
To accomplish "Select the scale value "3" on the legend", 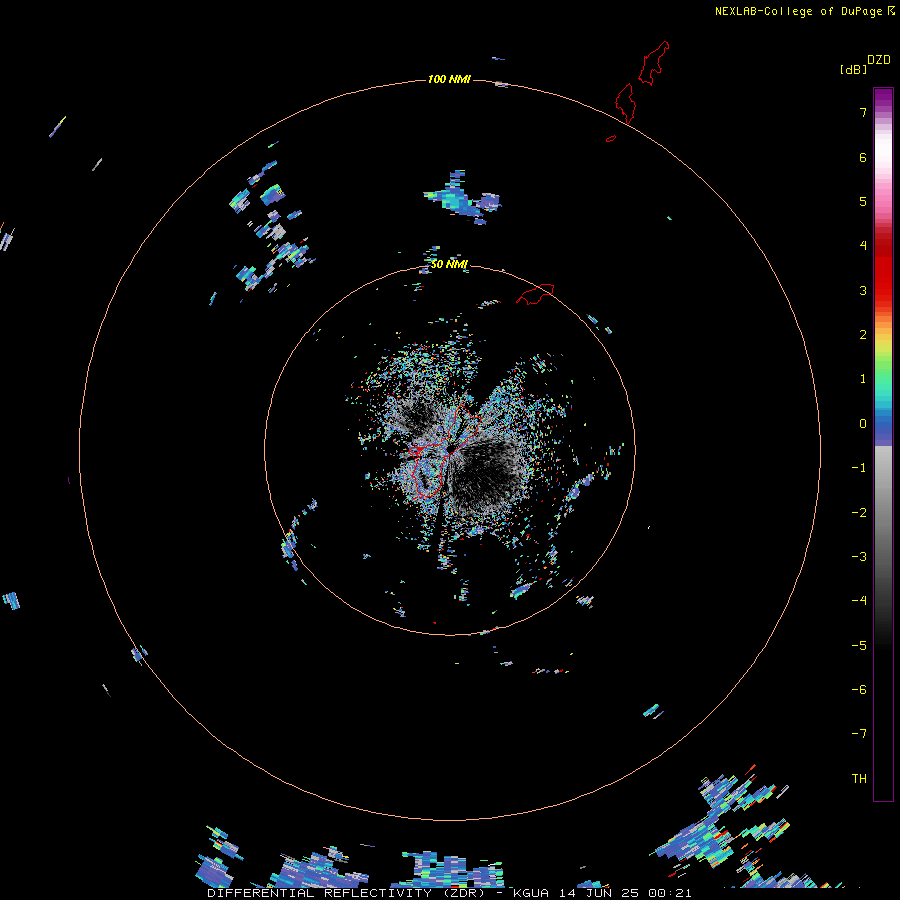I will (863, 290).
